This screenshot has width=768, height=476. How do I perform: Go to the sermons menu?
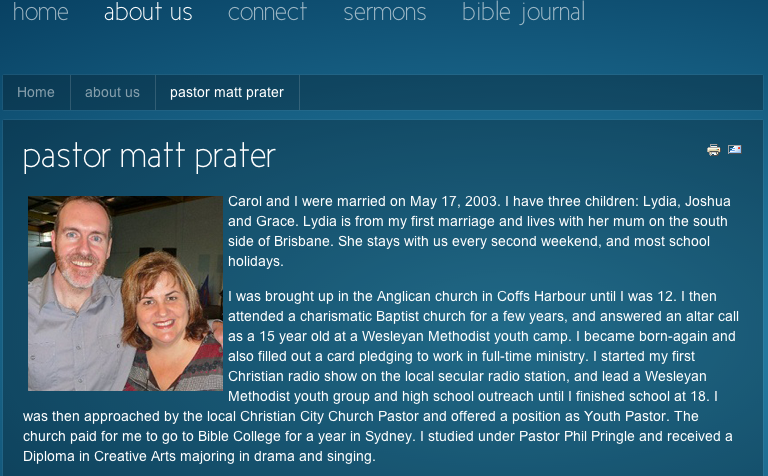point(384,13)
